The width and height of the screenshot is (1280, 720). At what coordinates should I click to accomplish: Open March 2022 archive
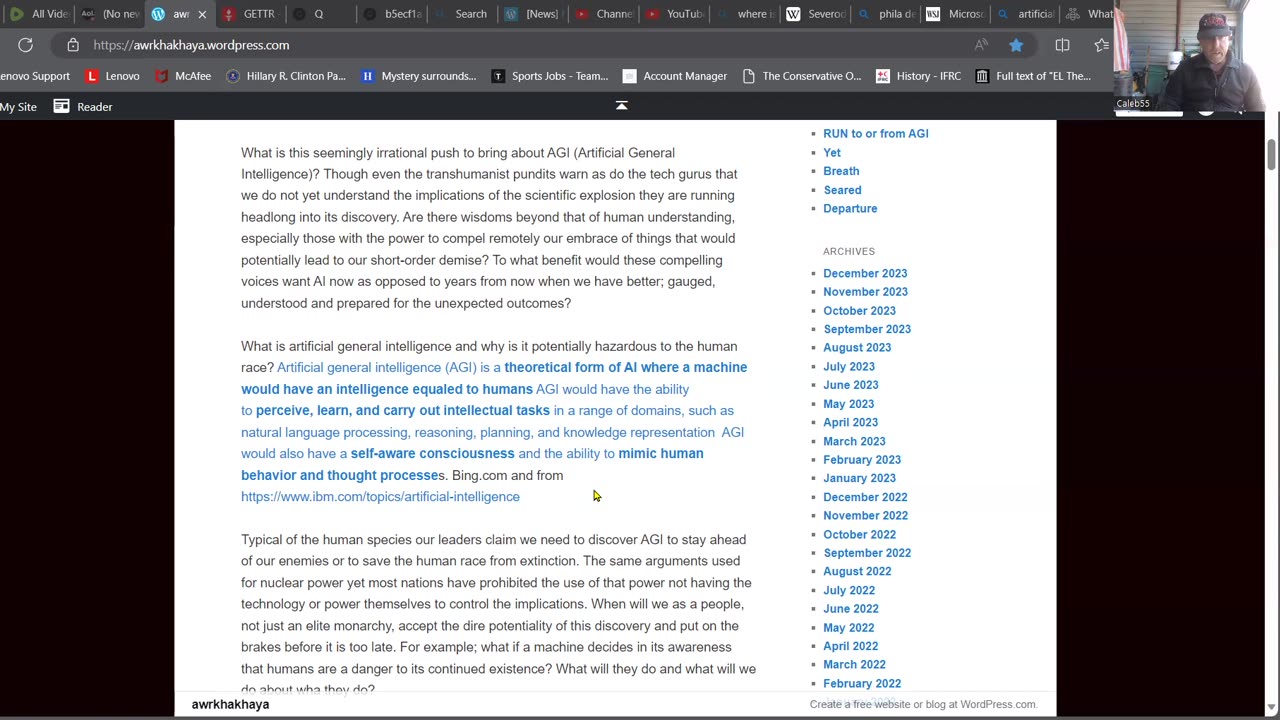[x=854, y=664]
